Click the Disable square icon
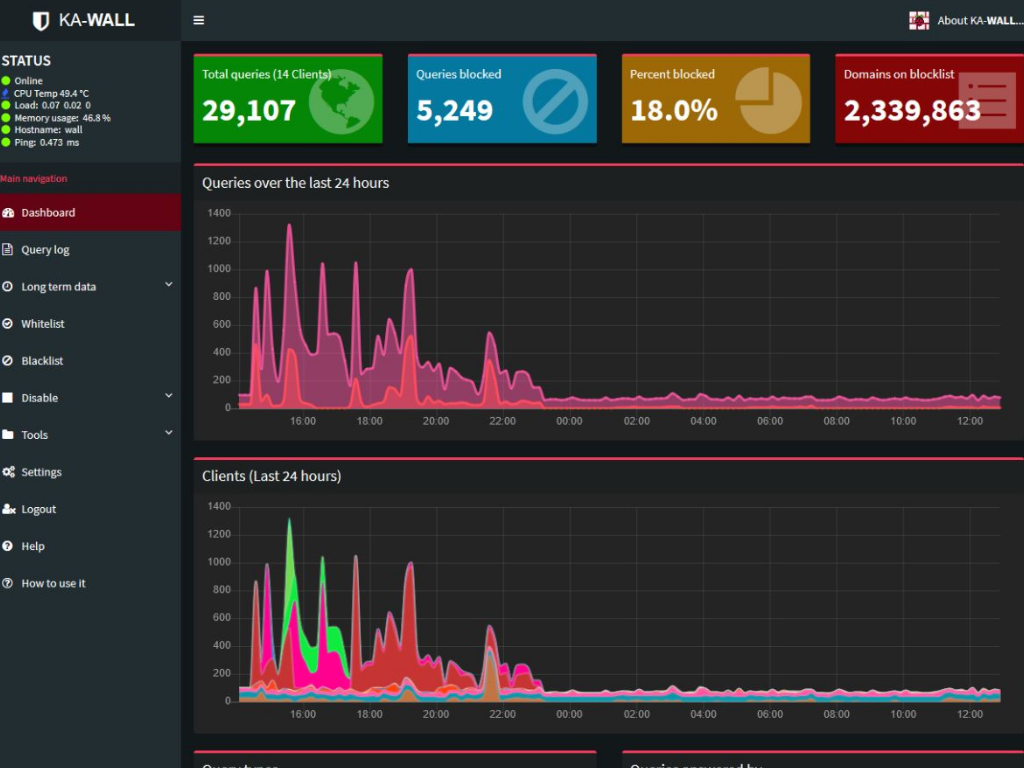1024x768 pixels. [x=7, y=398]
